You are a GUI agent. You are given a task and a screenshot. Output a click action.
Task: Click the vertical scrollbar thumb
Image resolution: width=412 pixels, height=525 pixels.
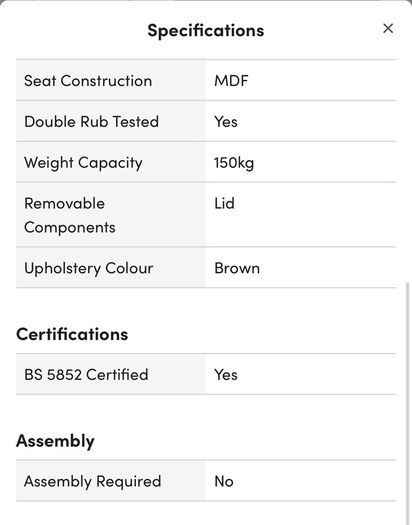(407, 402)
